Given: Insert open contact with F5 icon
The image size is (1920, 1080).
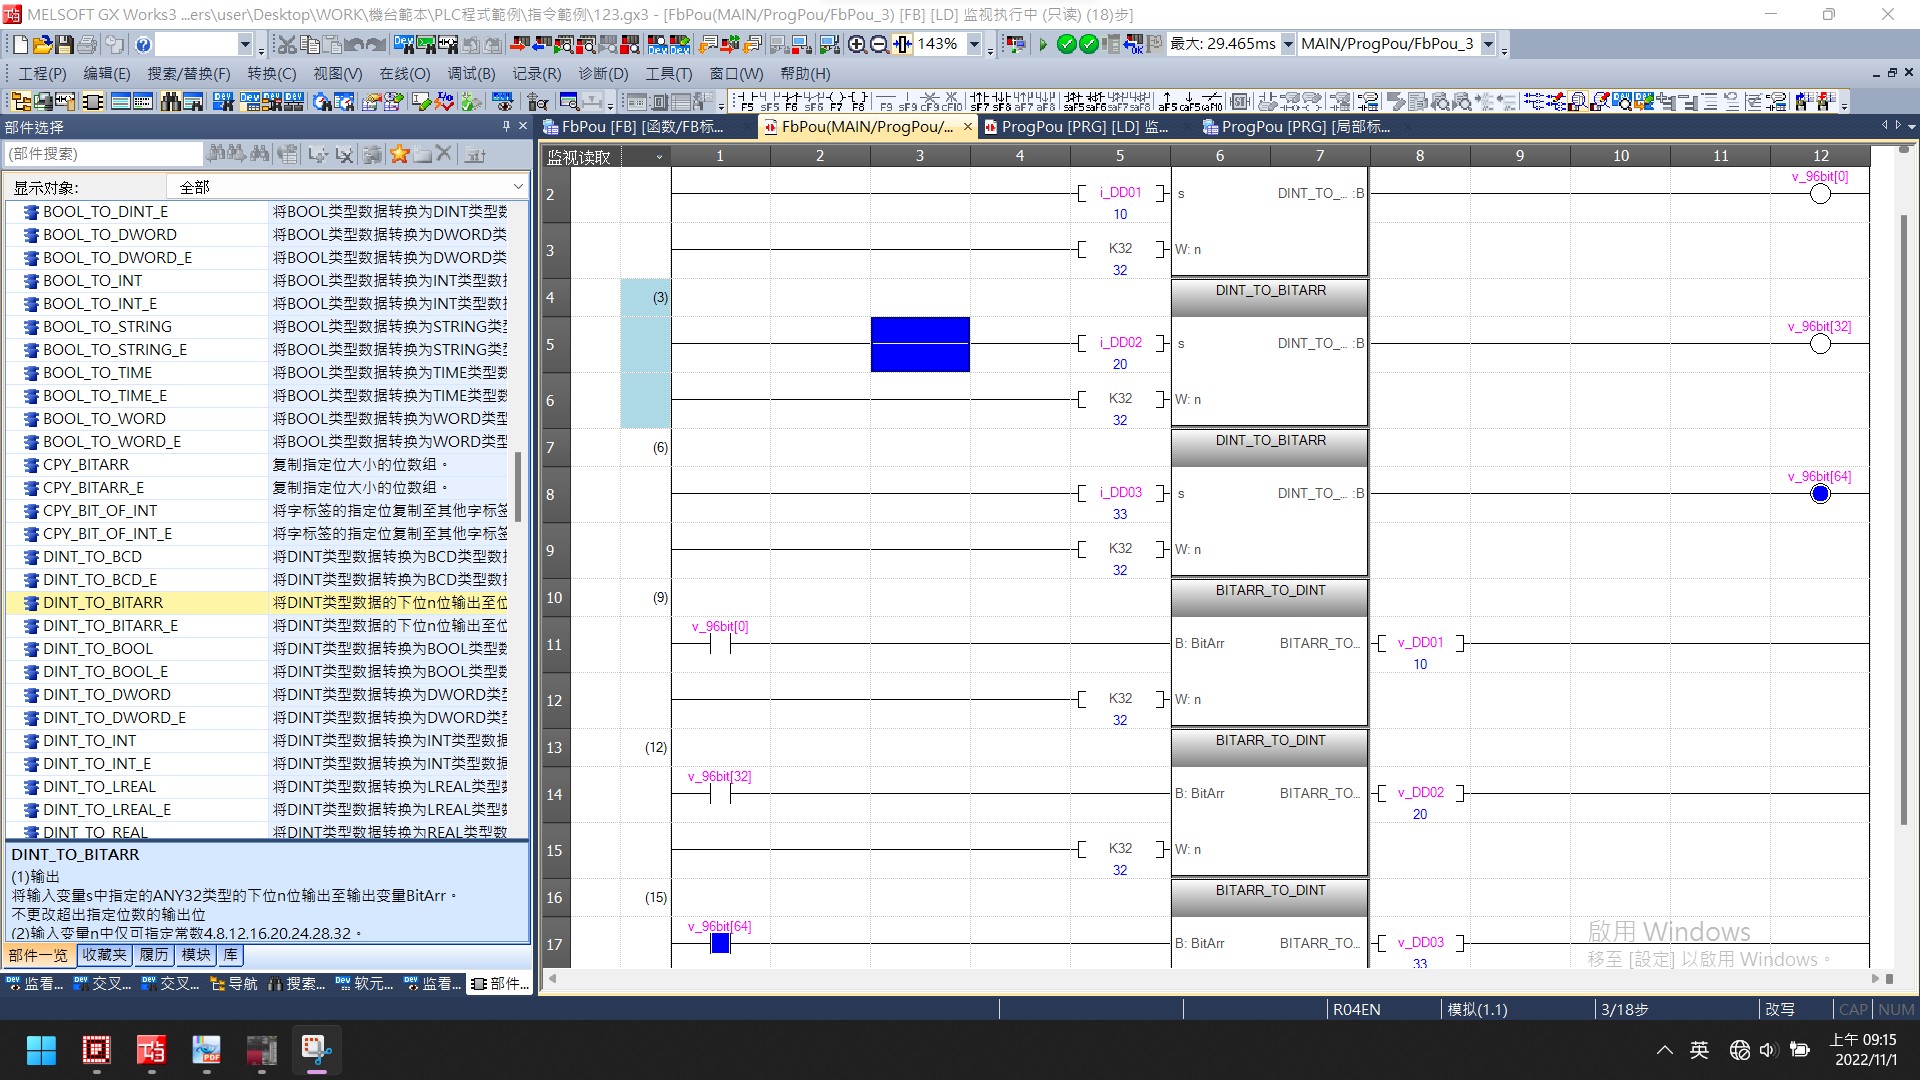Looking at the screenshot, I should 746,101.
